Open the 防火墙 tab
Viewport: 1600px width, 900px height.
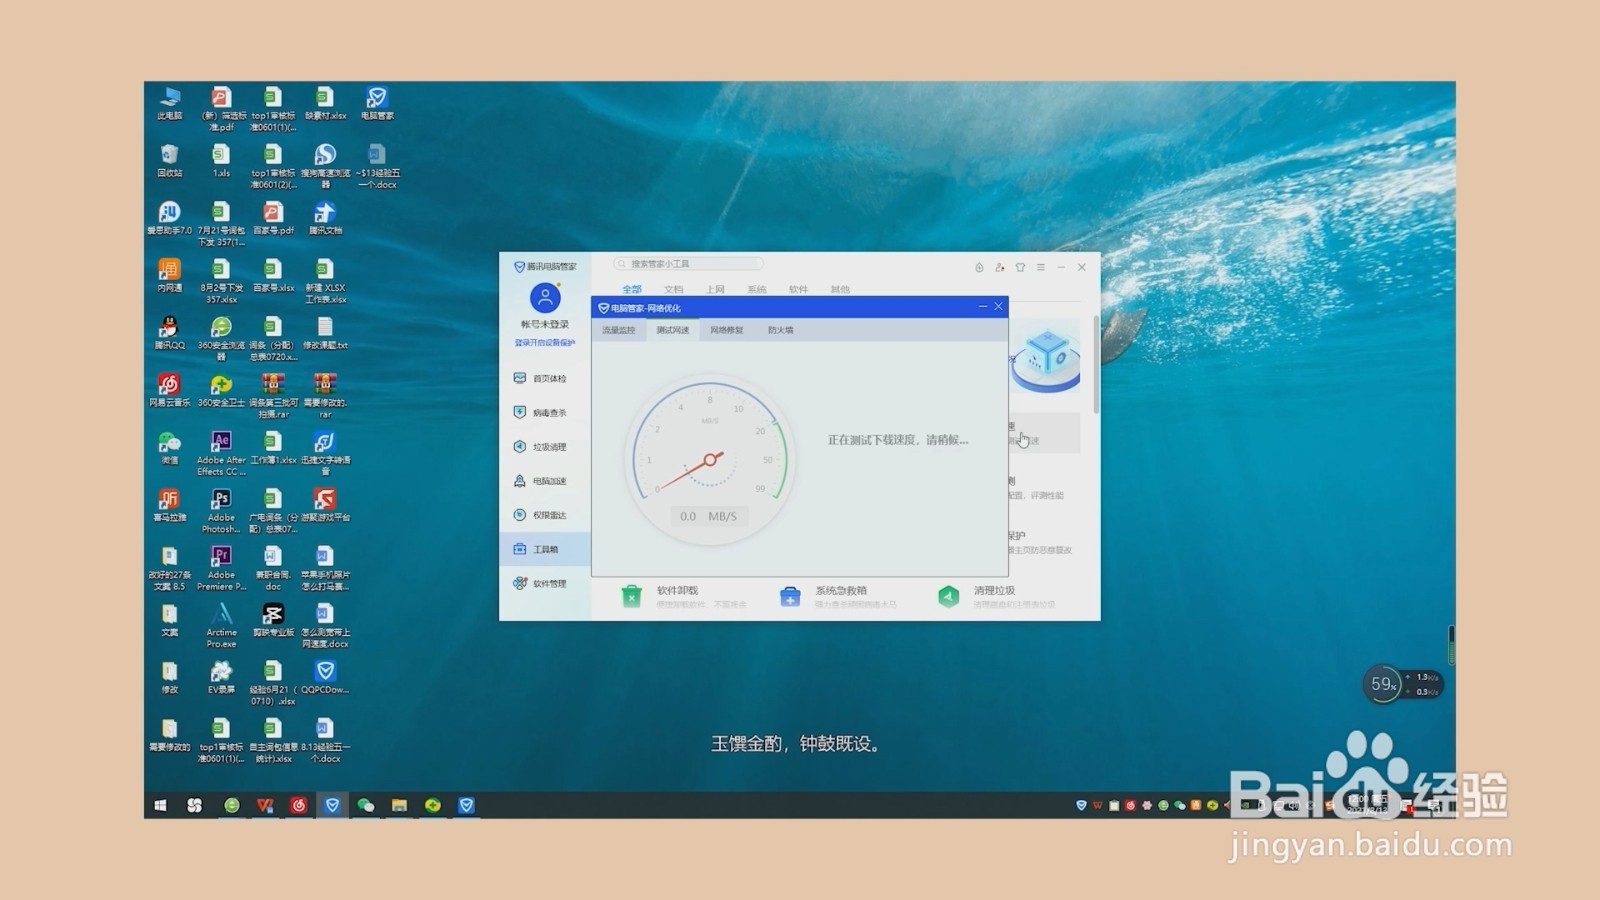(x=781, y=330)
